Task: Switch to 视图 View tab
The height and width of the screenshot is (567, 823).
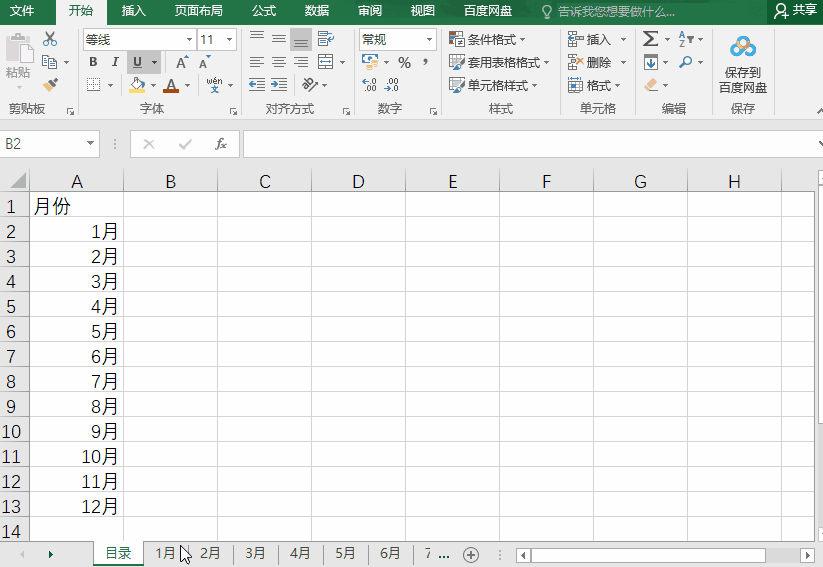Action: (x=423, y=11)
